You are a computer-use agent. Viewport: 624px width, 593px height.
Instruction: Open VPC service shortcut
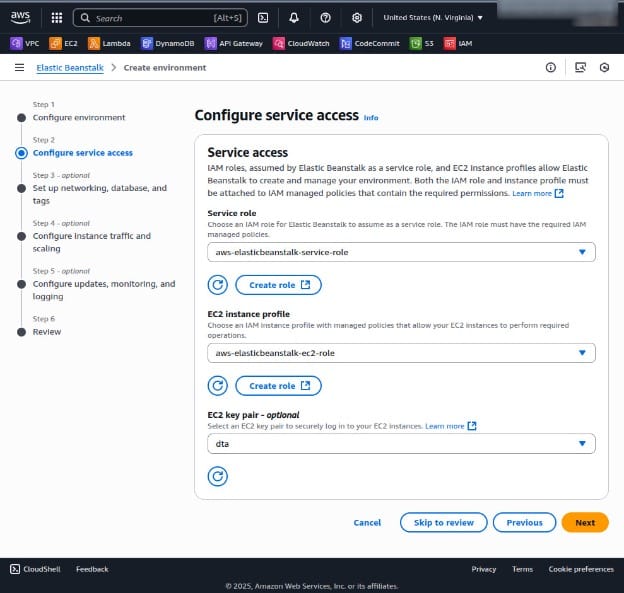(25, 43)
